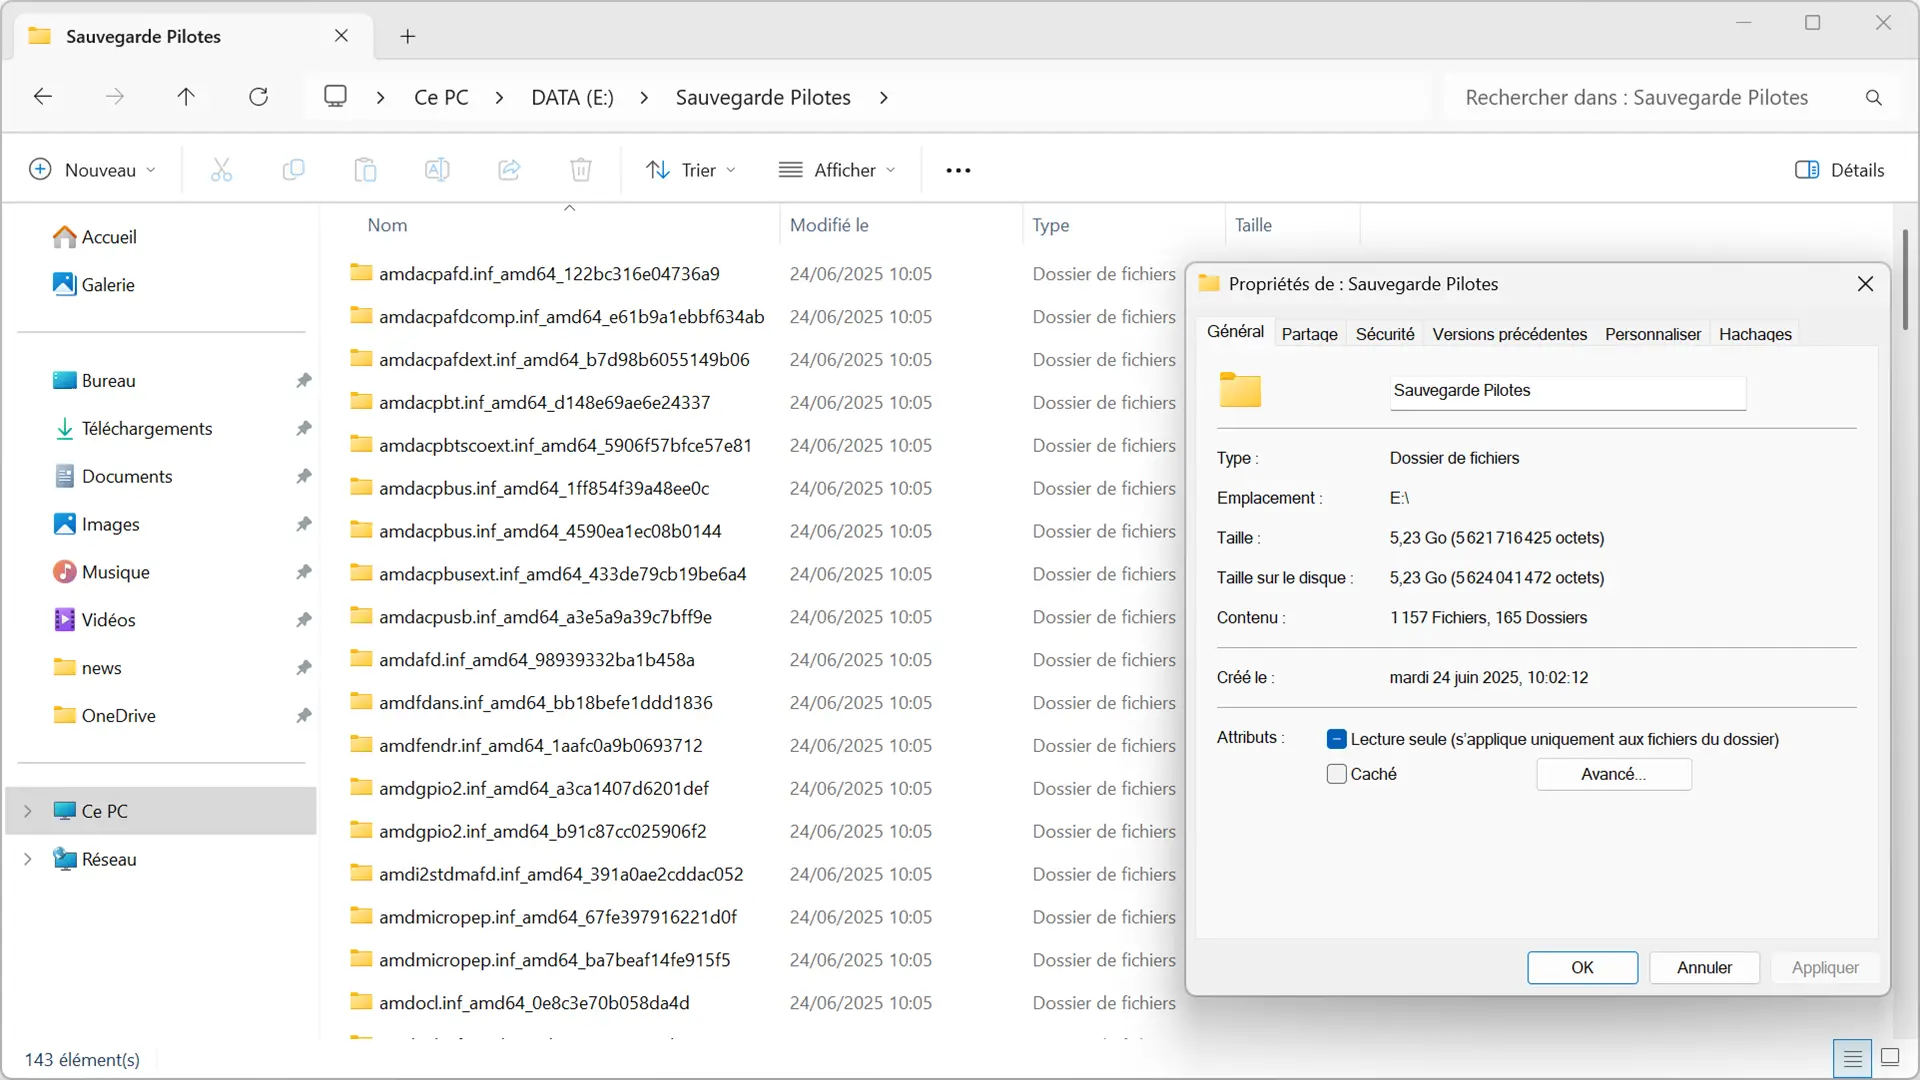Click the pin icon beside Musique
Image resolution: width=1920 pixels, height=1080 pixels.
(x=304, y=572)
